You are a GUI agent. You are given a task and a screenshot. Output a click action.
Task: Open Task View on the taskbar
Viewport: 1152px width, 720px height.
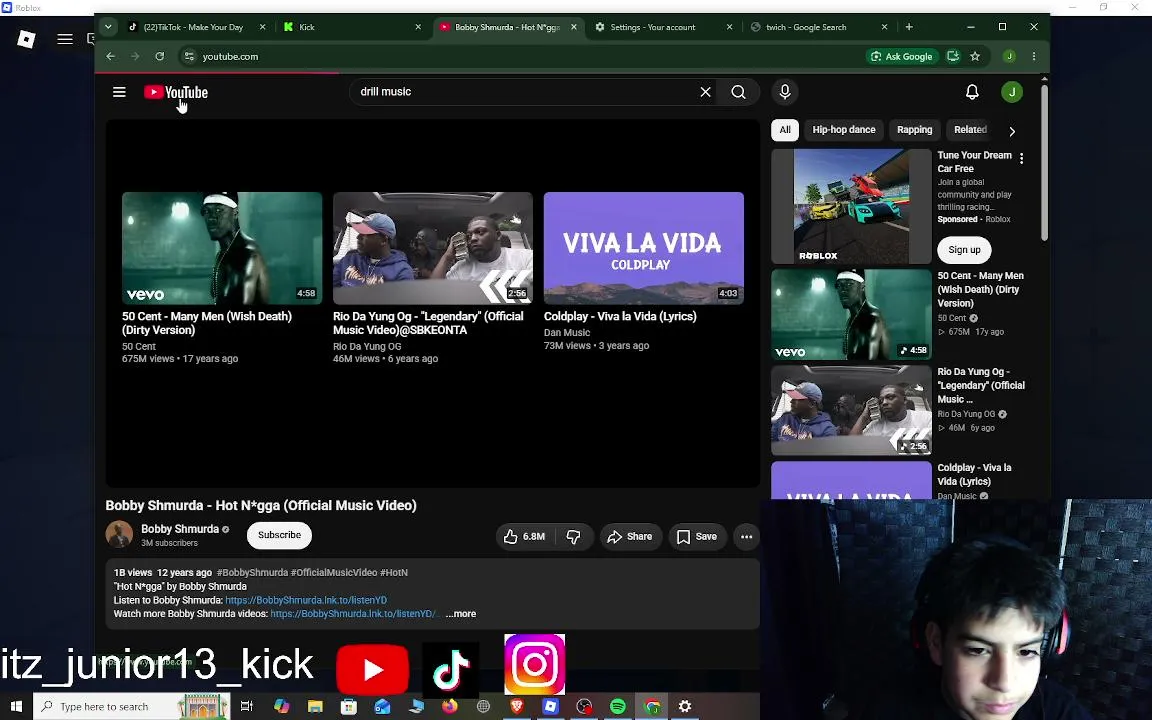point(247,706)
